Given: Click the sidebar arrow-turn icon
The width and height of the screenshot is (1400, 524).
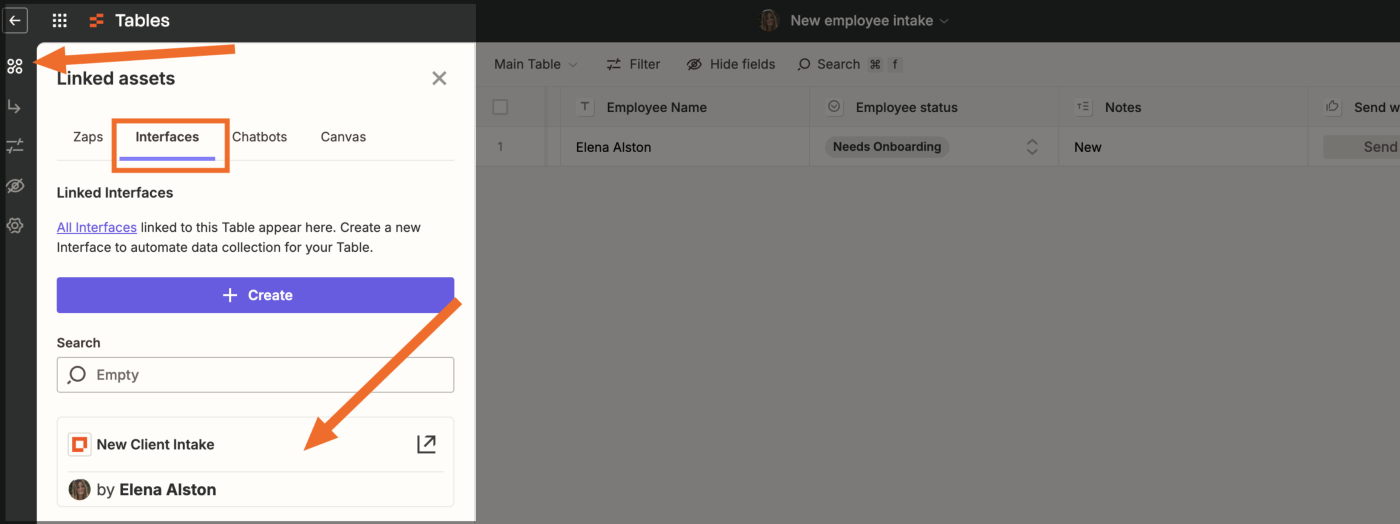Looking at the screenshot, I should 14,107.
